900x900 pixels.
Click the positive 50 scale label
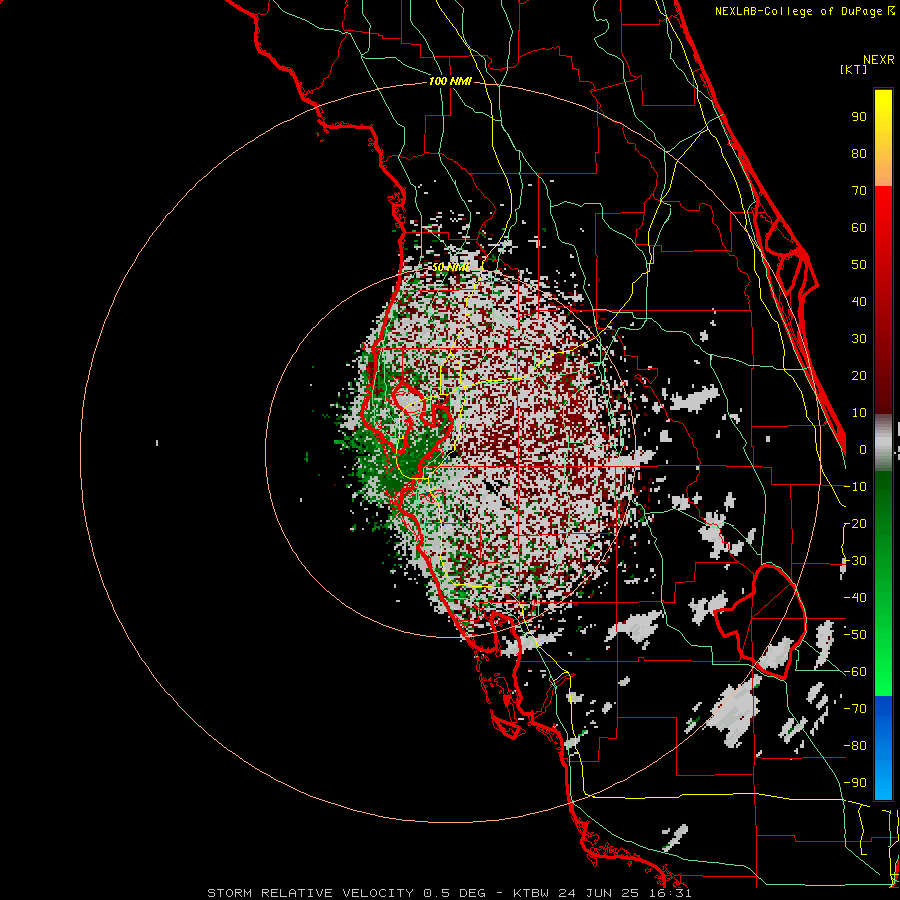859,265
